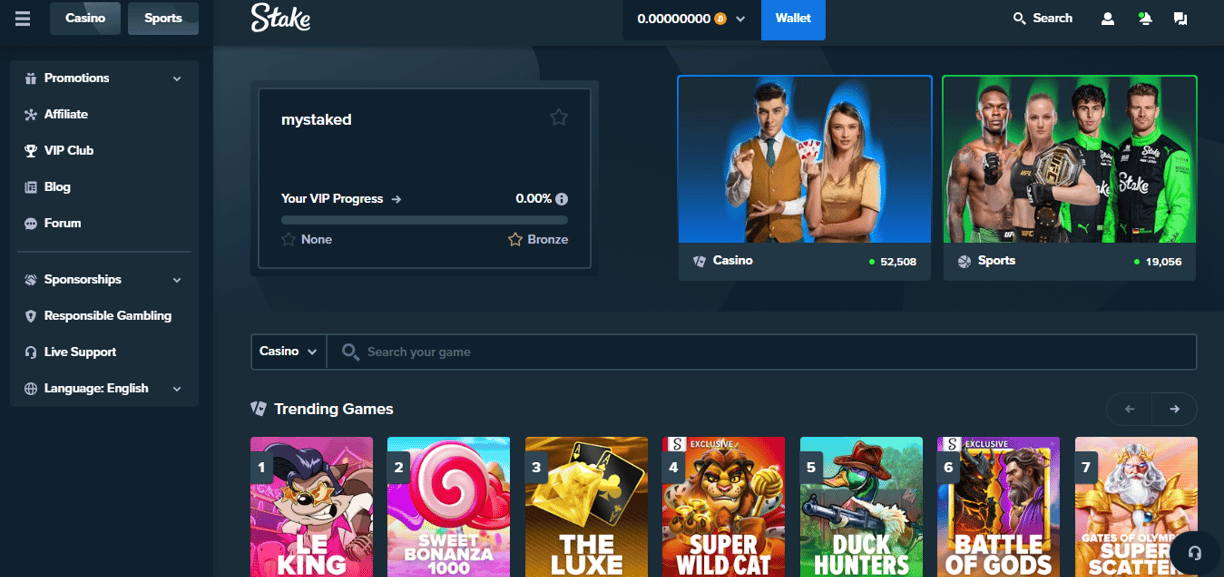Click the Sponsorships handshake icon

tap(31, 280)
